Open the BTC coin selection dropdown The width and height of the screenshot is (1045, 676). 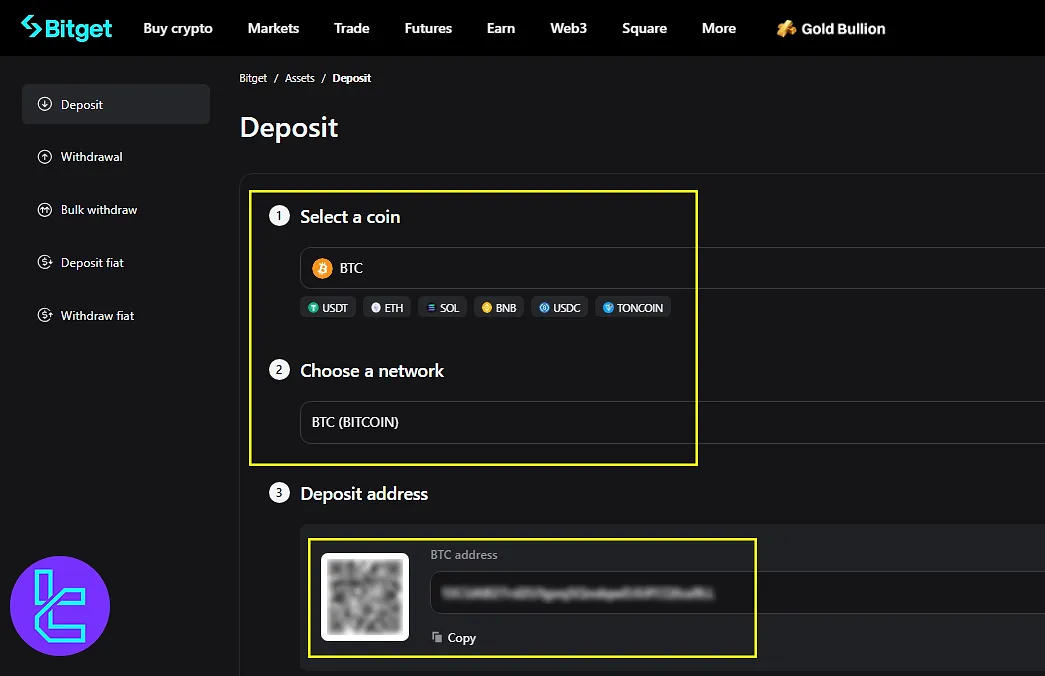(672, 268)
